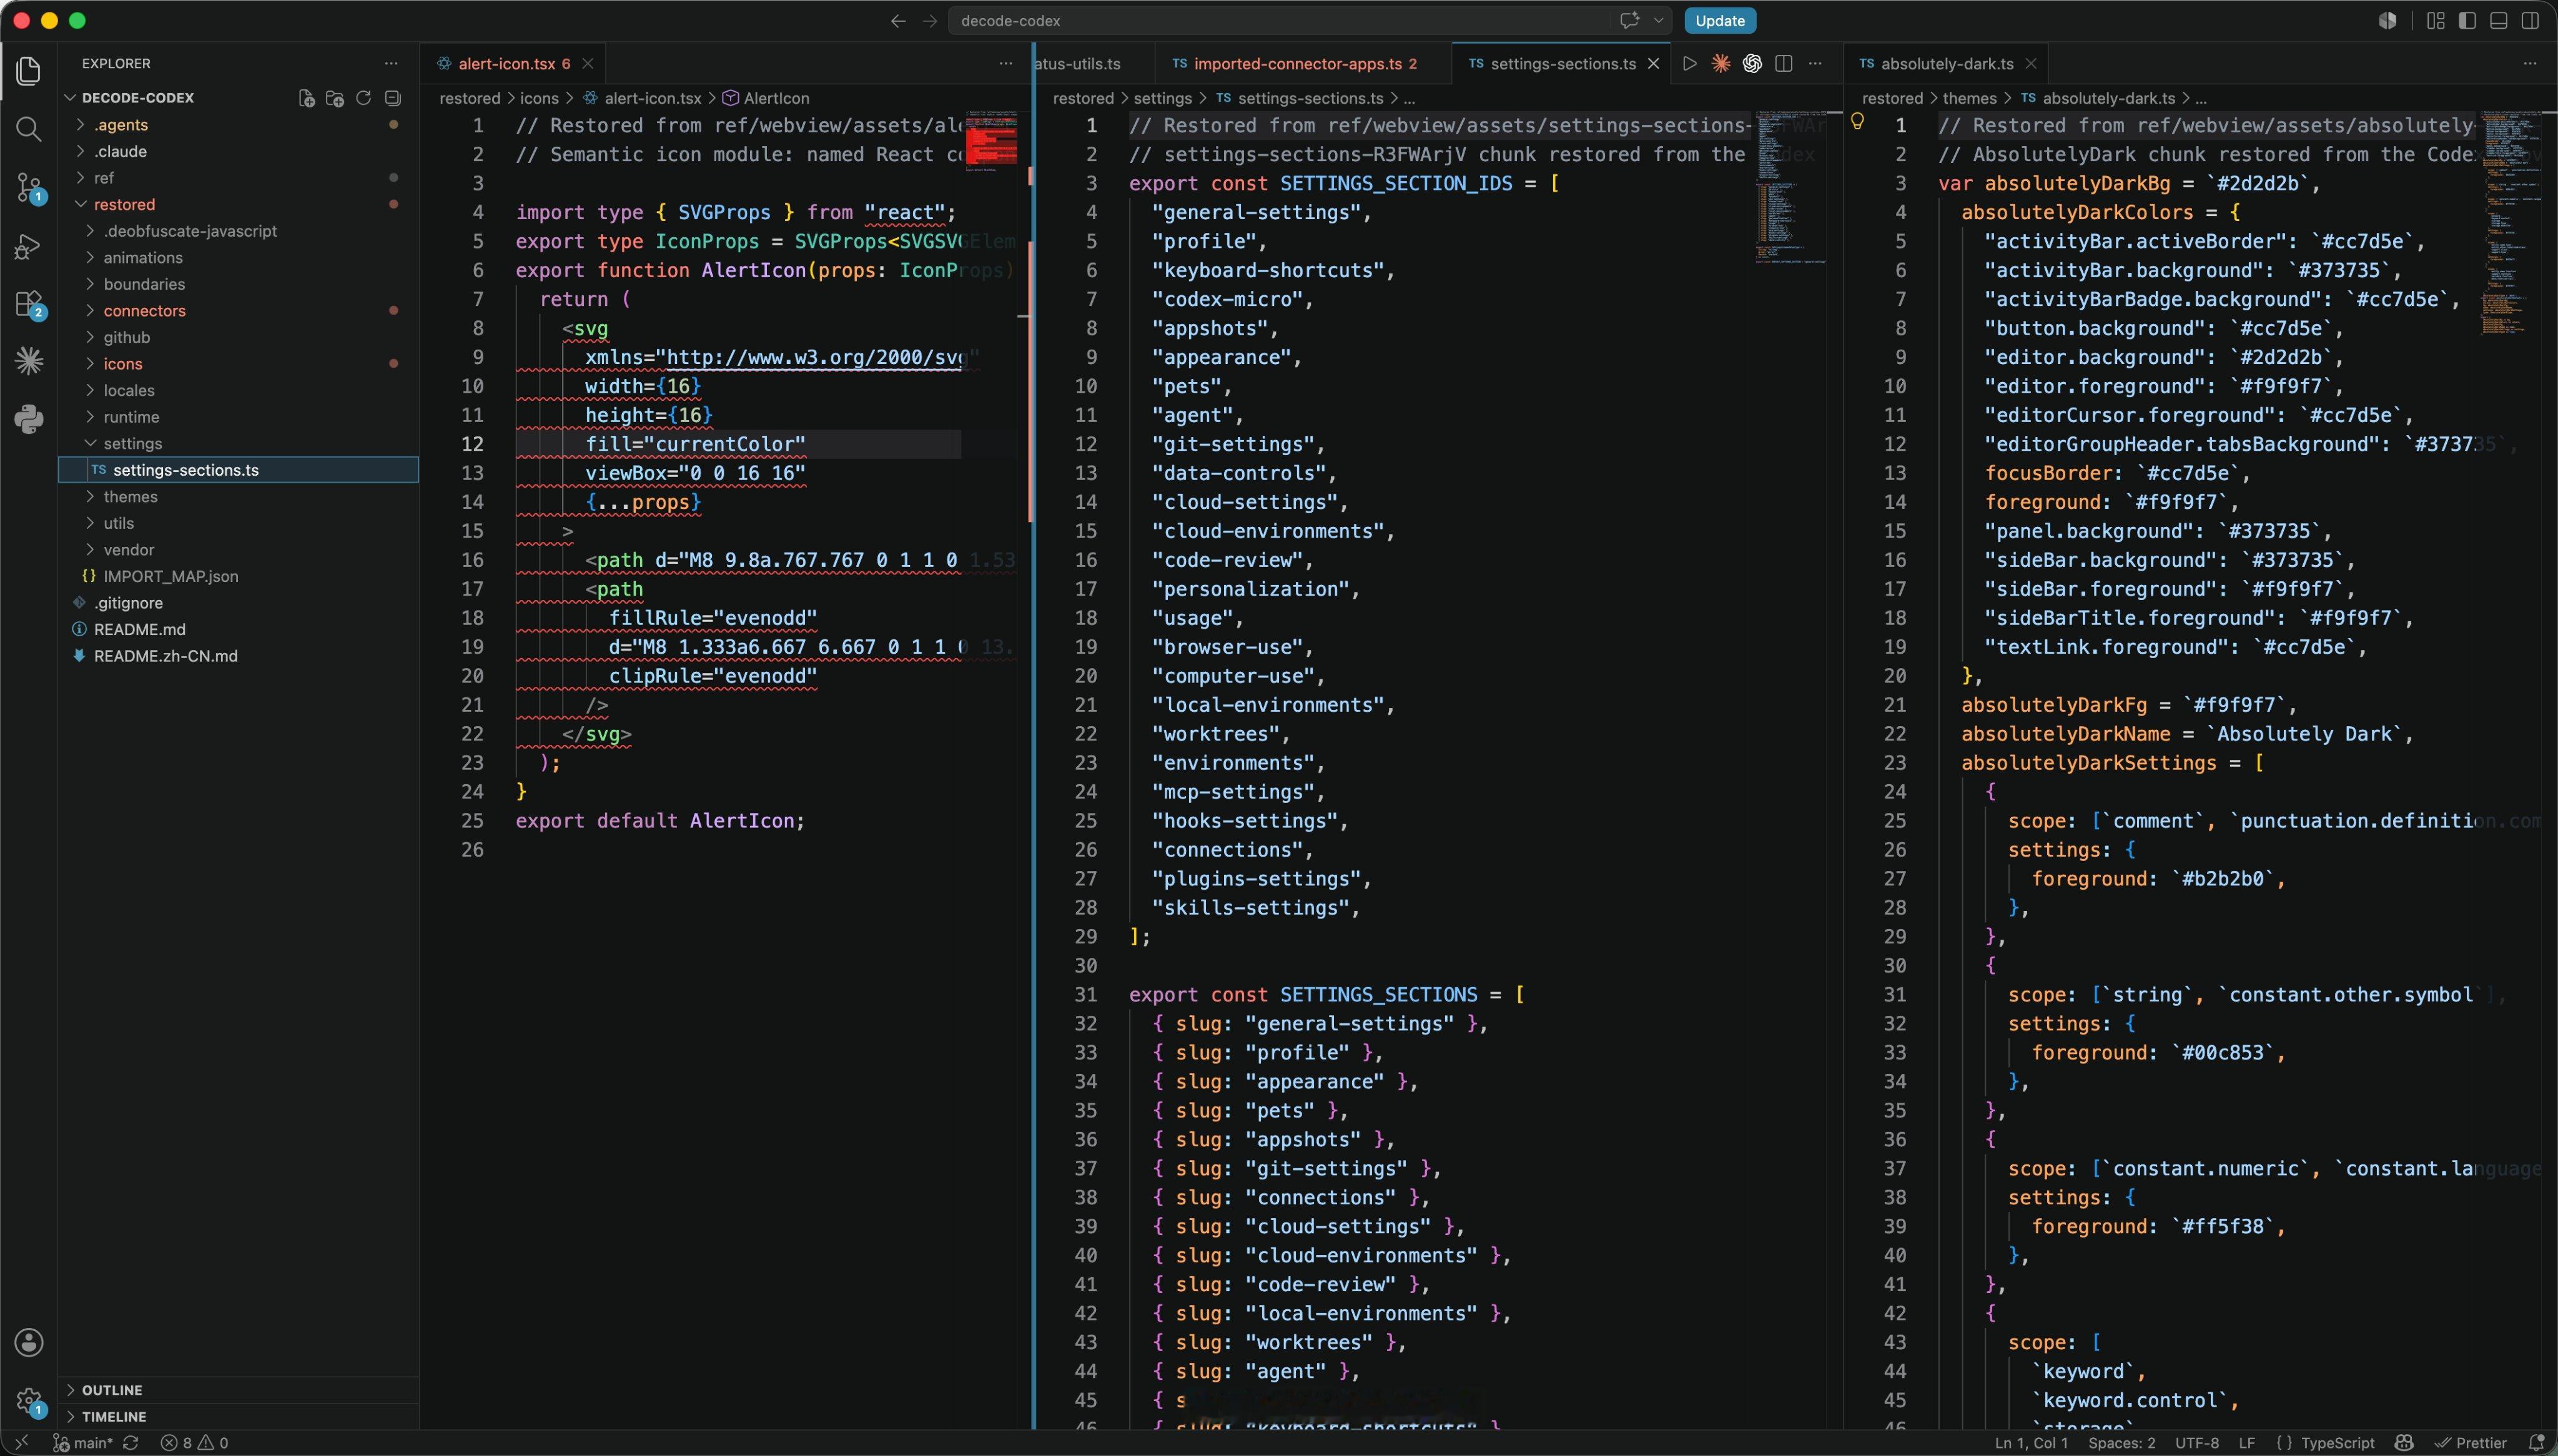Click AlertIcon breadcrumb in first editor

point(766,98)
